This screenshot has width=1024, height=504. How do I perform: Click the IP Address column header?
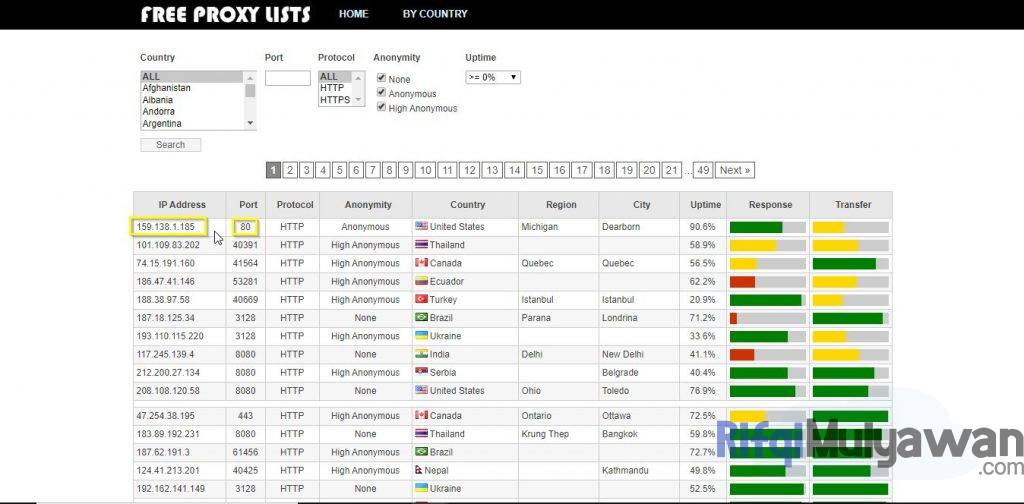[x=182, y=204]
